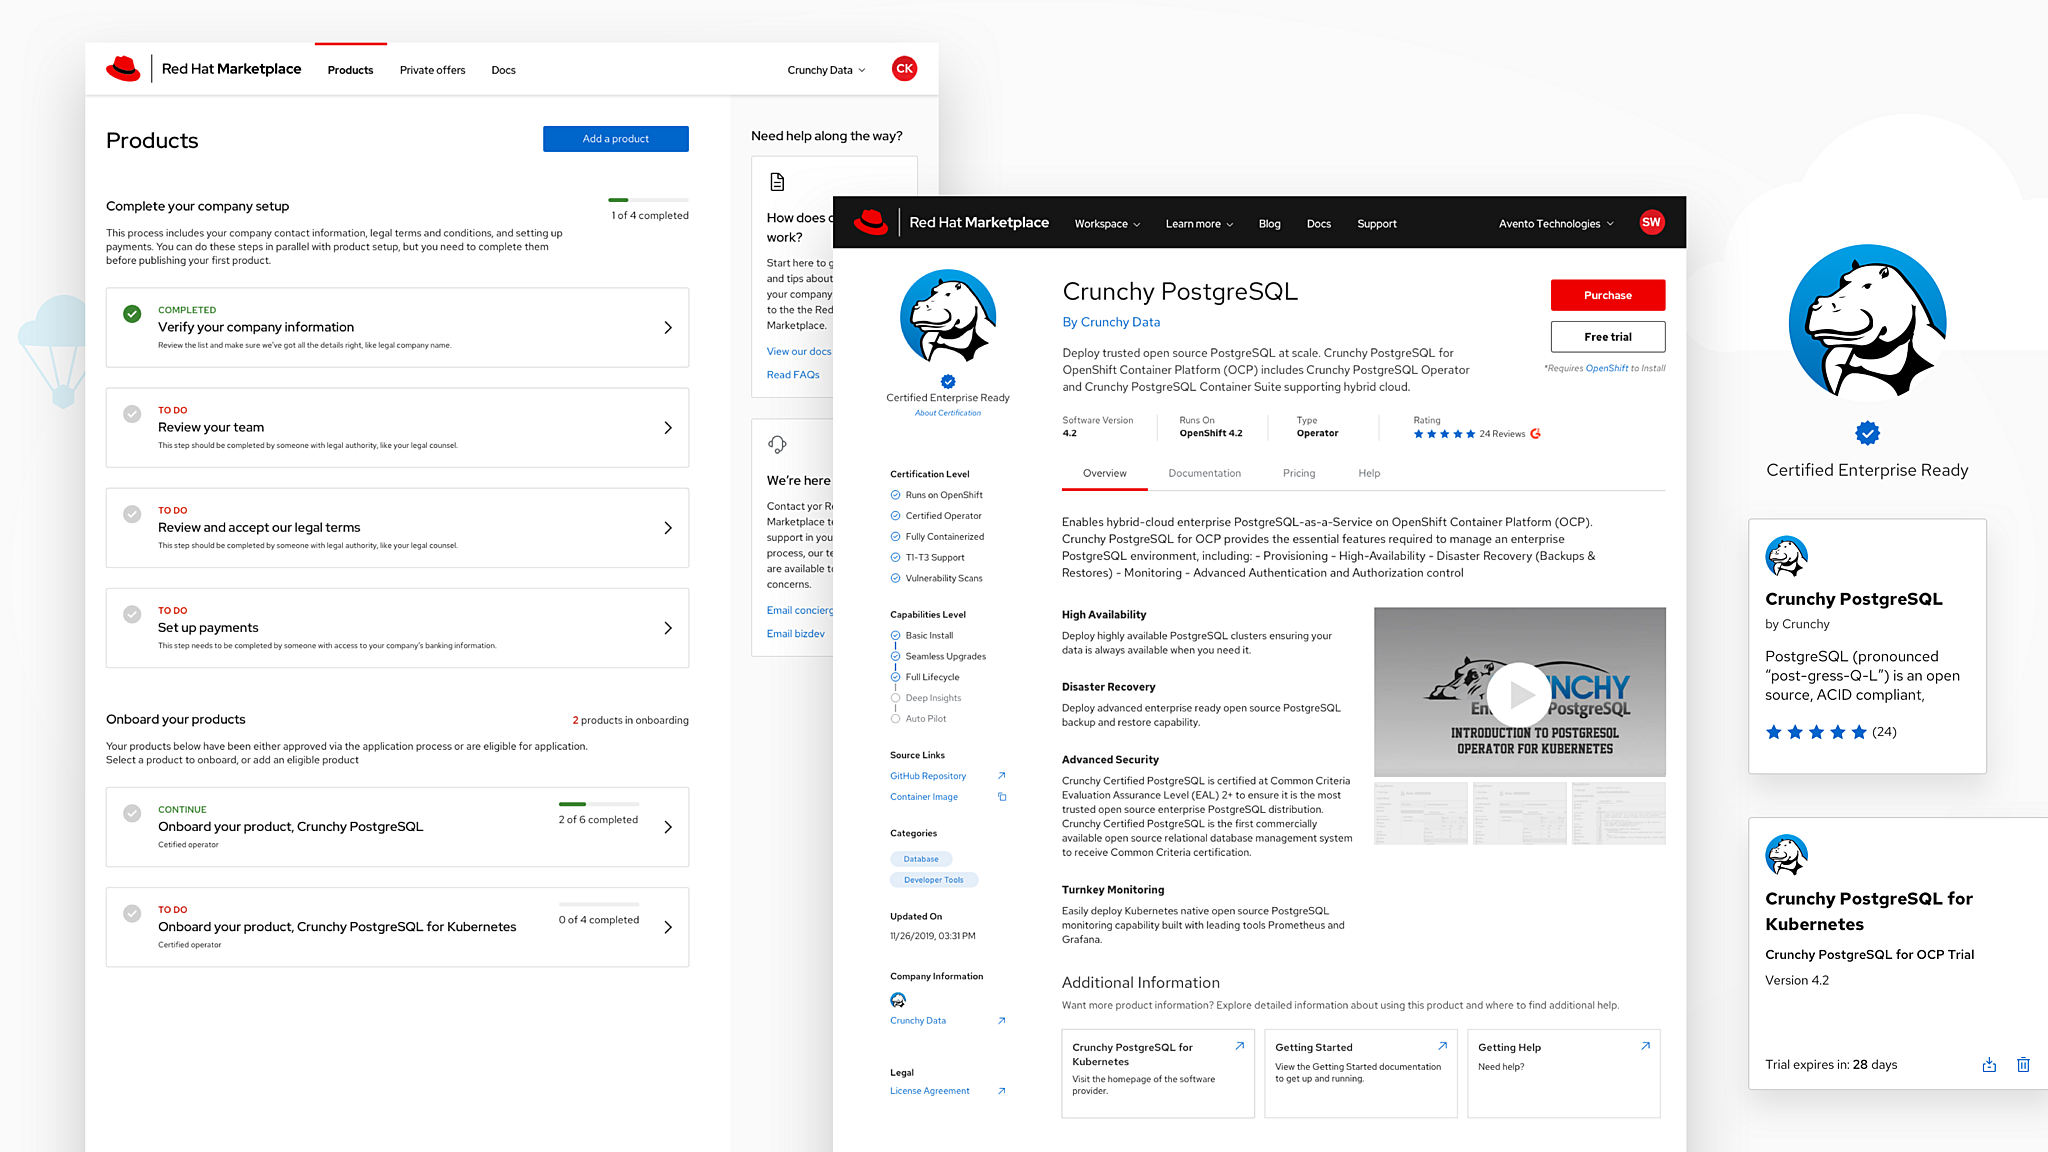Expand Verify your company information chevron
Image resolution: width=2048 pixels, height=1152 pixels.
point(668,328)
